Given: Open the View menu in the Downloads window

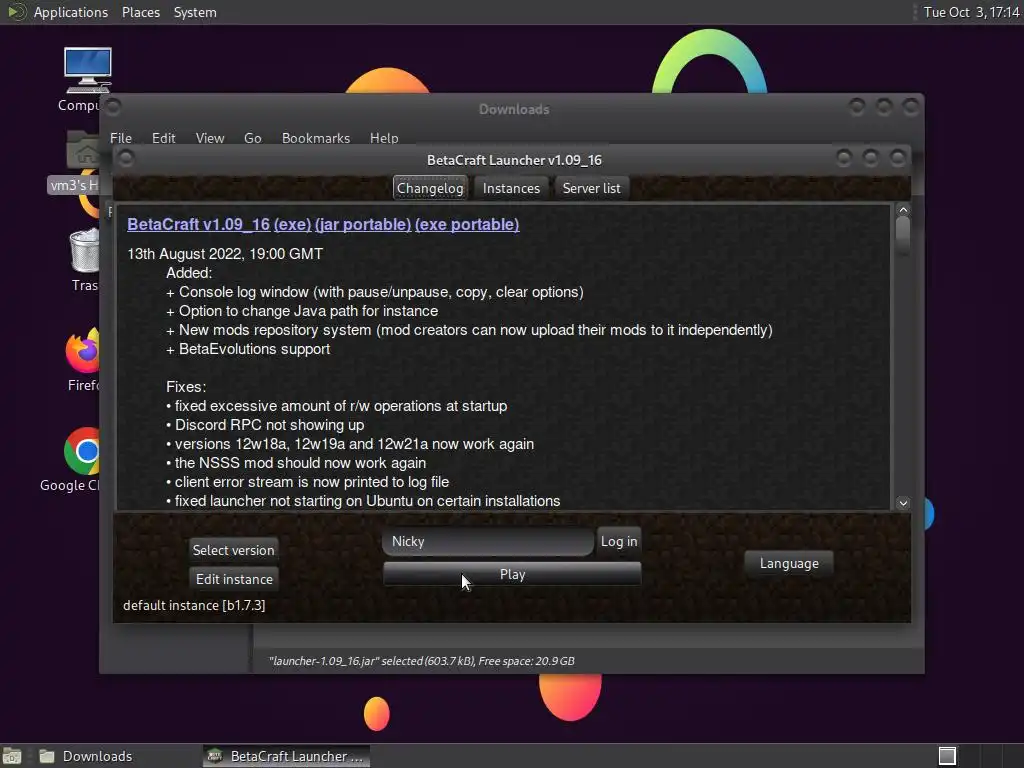Looking at the screenshot, I should tap(210, 138).
